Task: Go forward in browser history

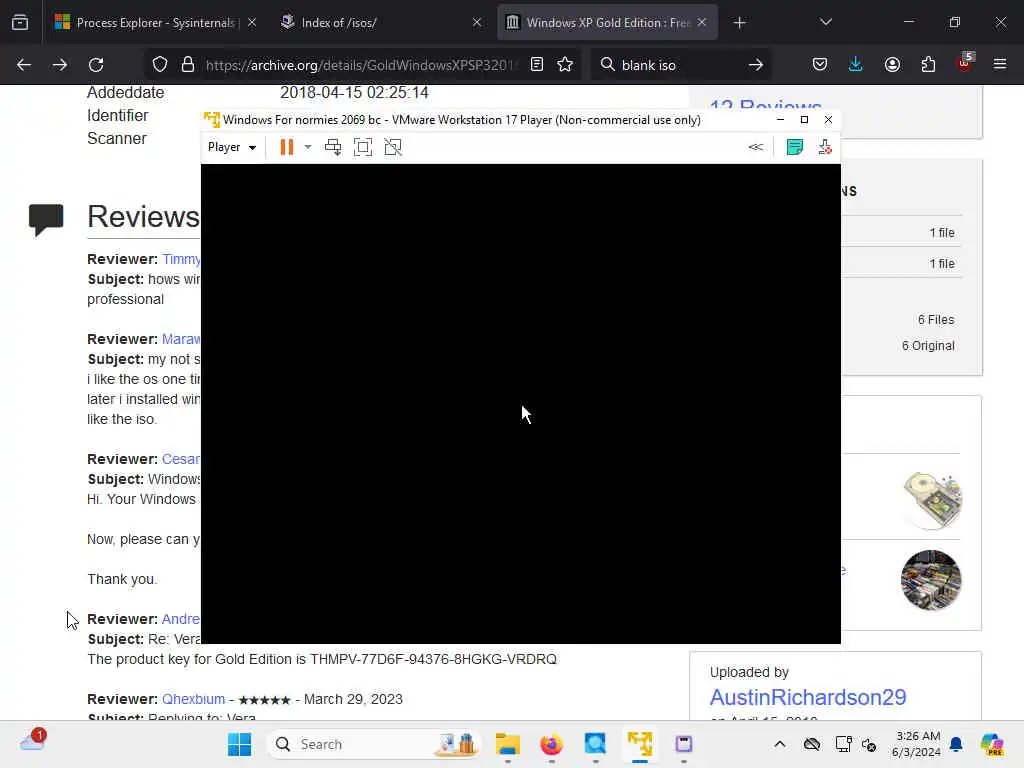Action: click(59, 65)
